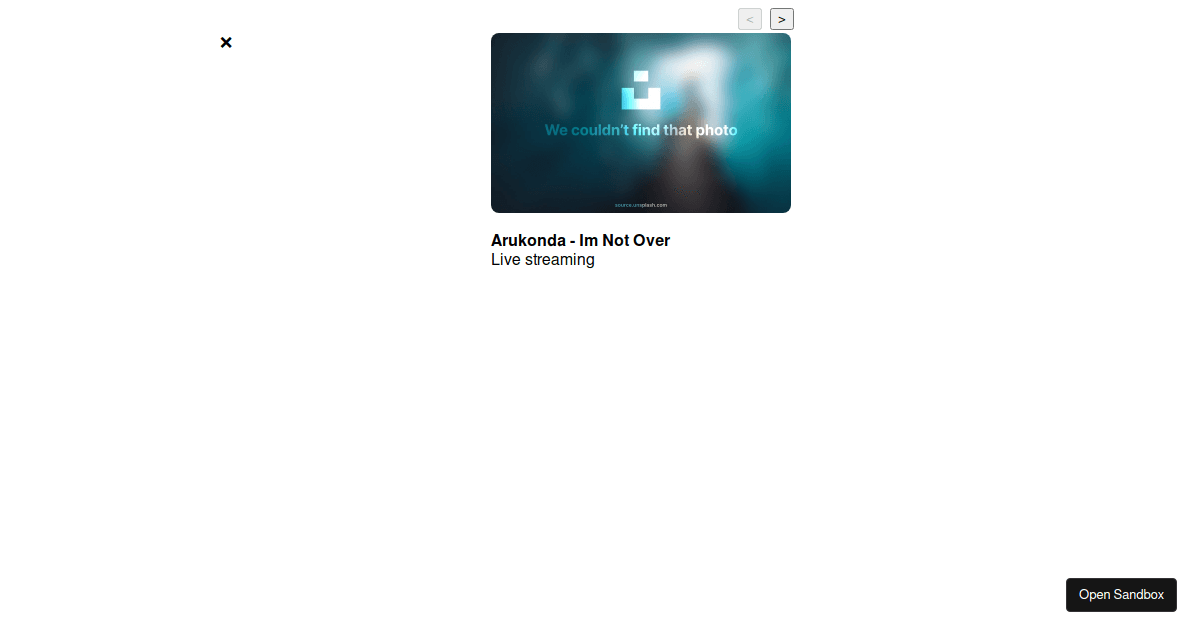The image size is (1200, 630).
Task: Click the word 'find' in the image message
Action: (x=647, y=130)
